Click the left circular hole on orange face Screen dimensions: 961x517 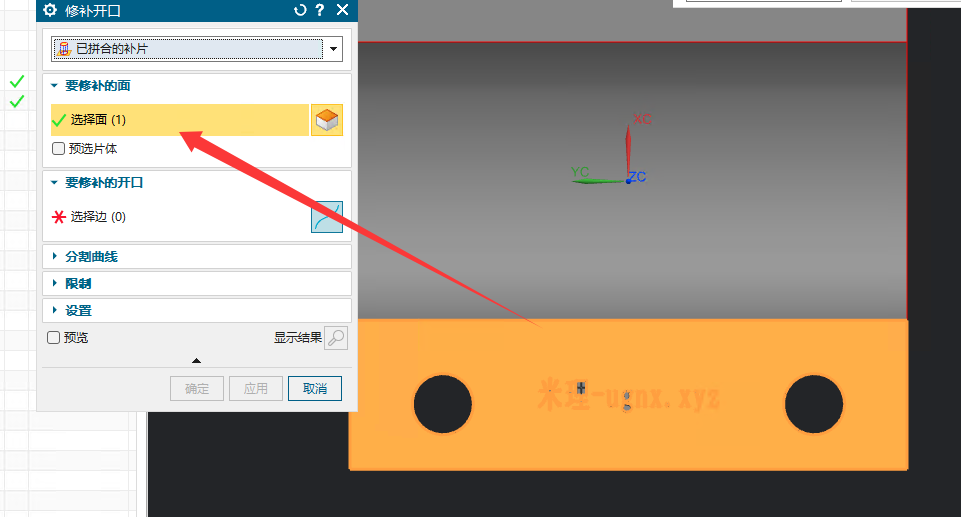click(443, 405)
